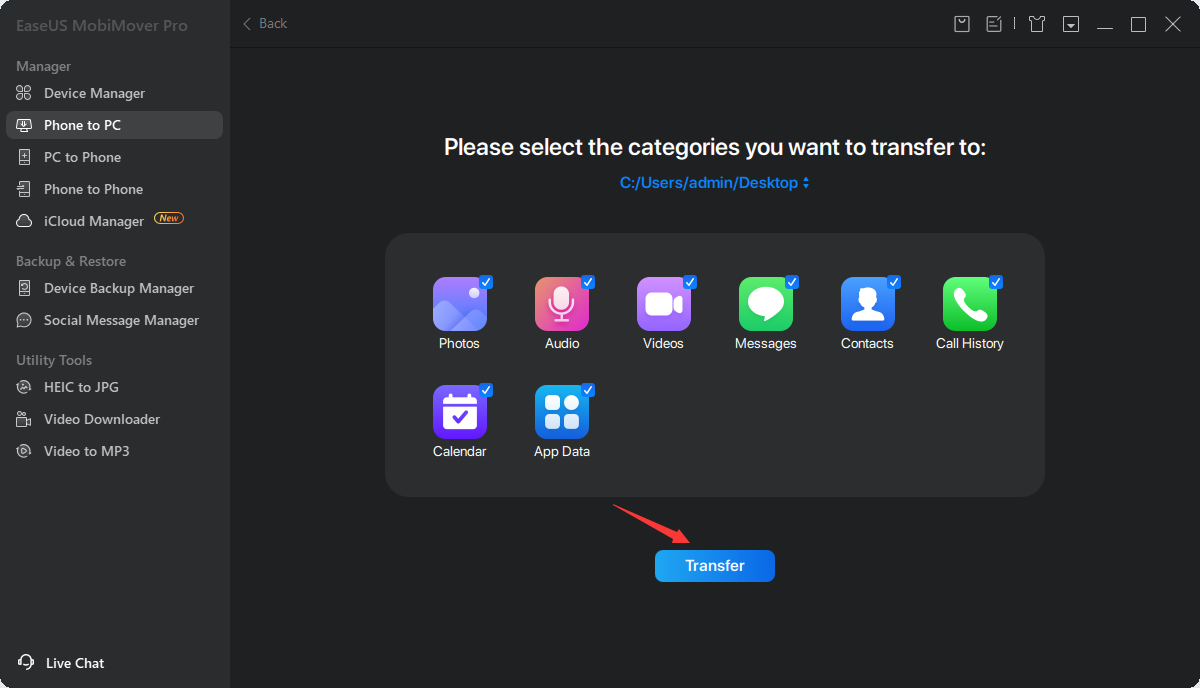Screen dimensions: 1200x688
Task: Uncheck the App Data checkbox
Action: (x=588, y=390)
